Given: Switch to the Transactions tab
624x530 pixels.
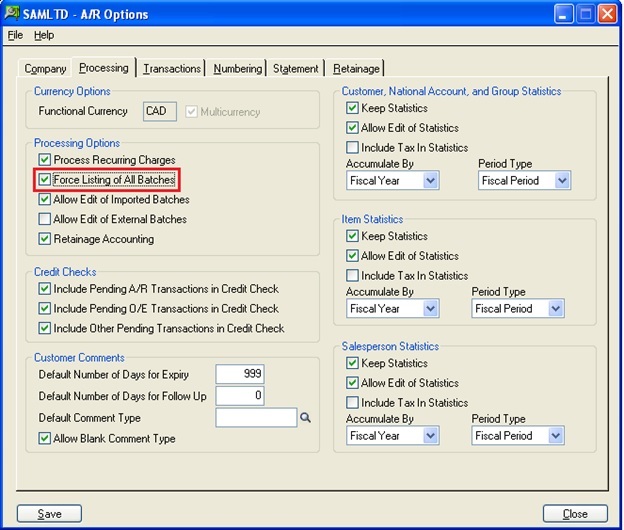Looking at the screenshot, I should 172,69.
